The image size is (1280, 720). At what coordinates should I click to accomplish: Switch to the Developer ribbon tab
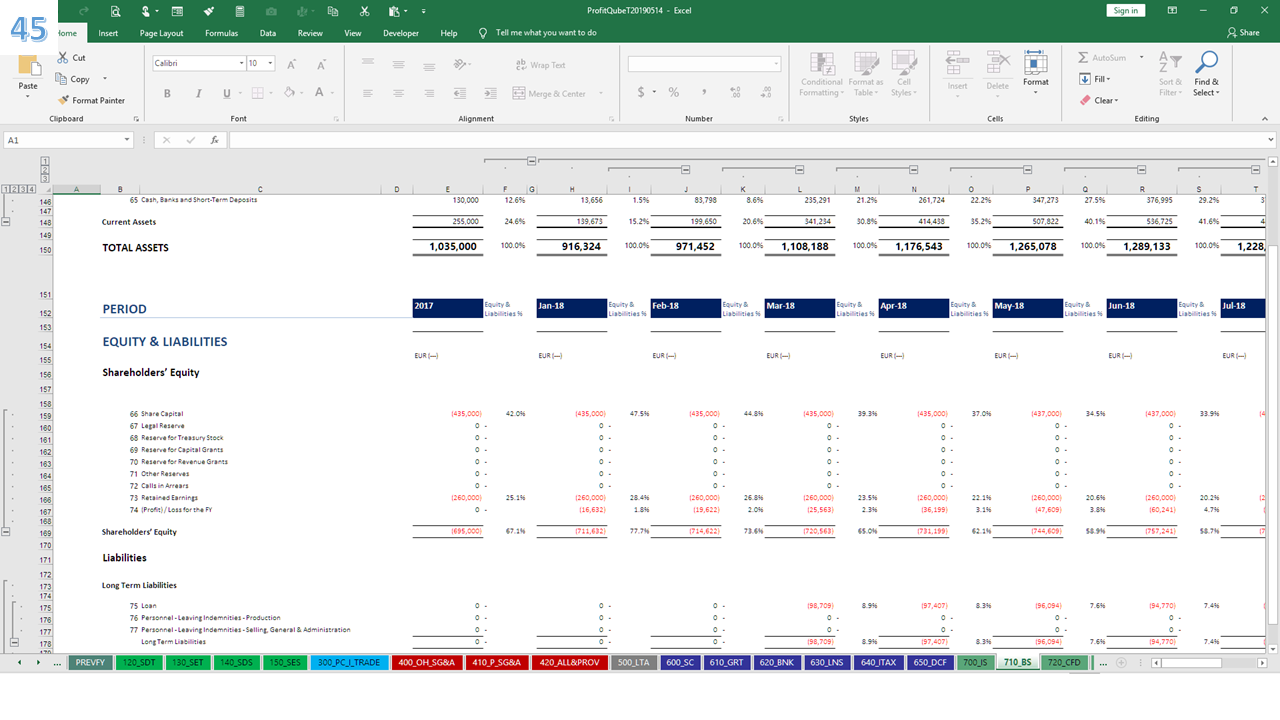click(401, 33)
